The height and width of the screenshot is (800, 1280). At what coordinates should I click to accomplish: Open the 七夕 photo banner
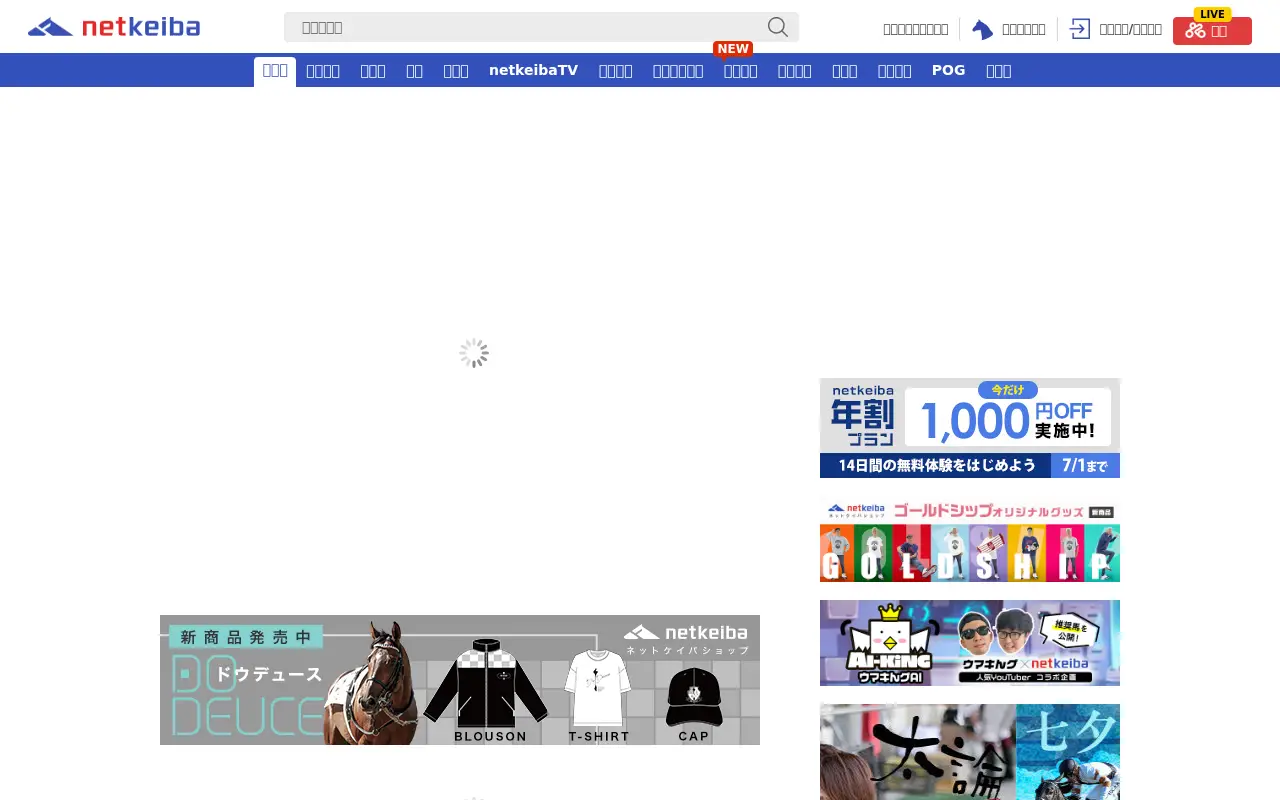tap(970, 752)
